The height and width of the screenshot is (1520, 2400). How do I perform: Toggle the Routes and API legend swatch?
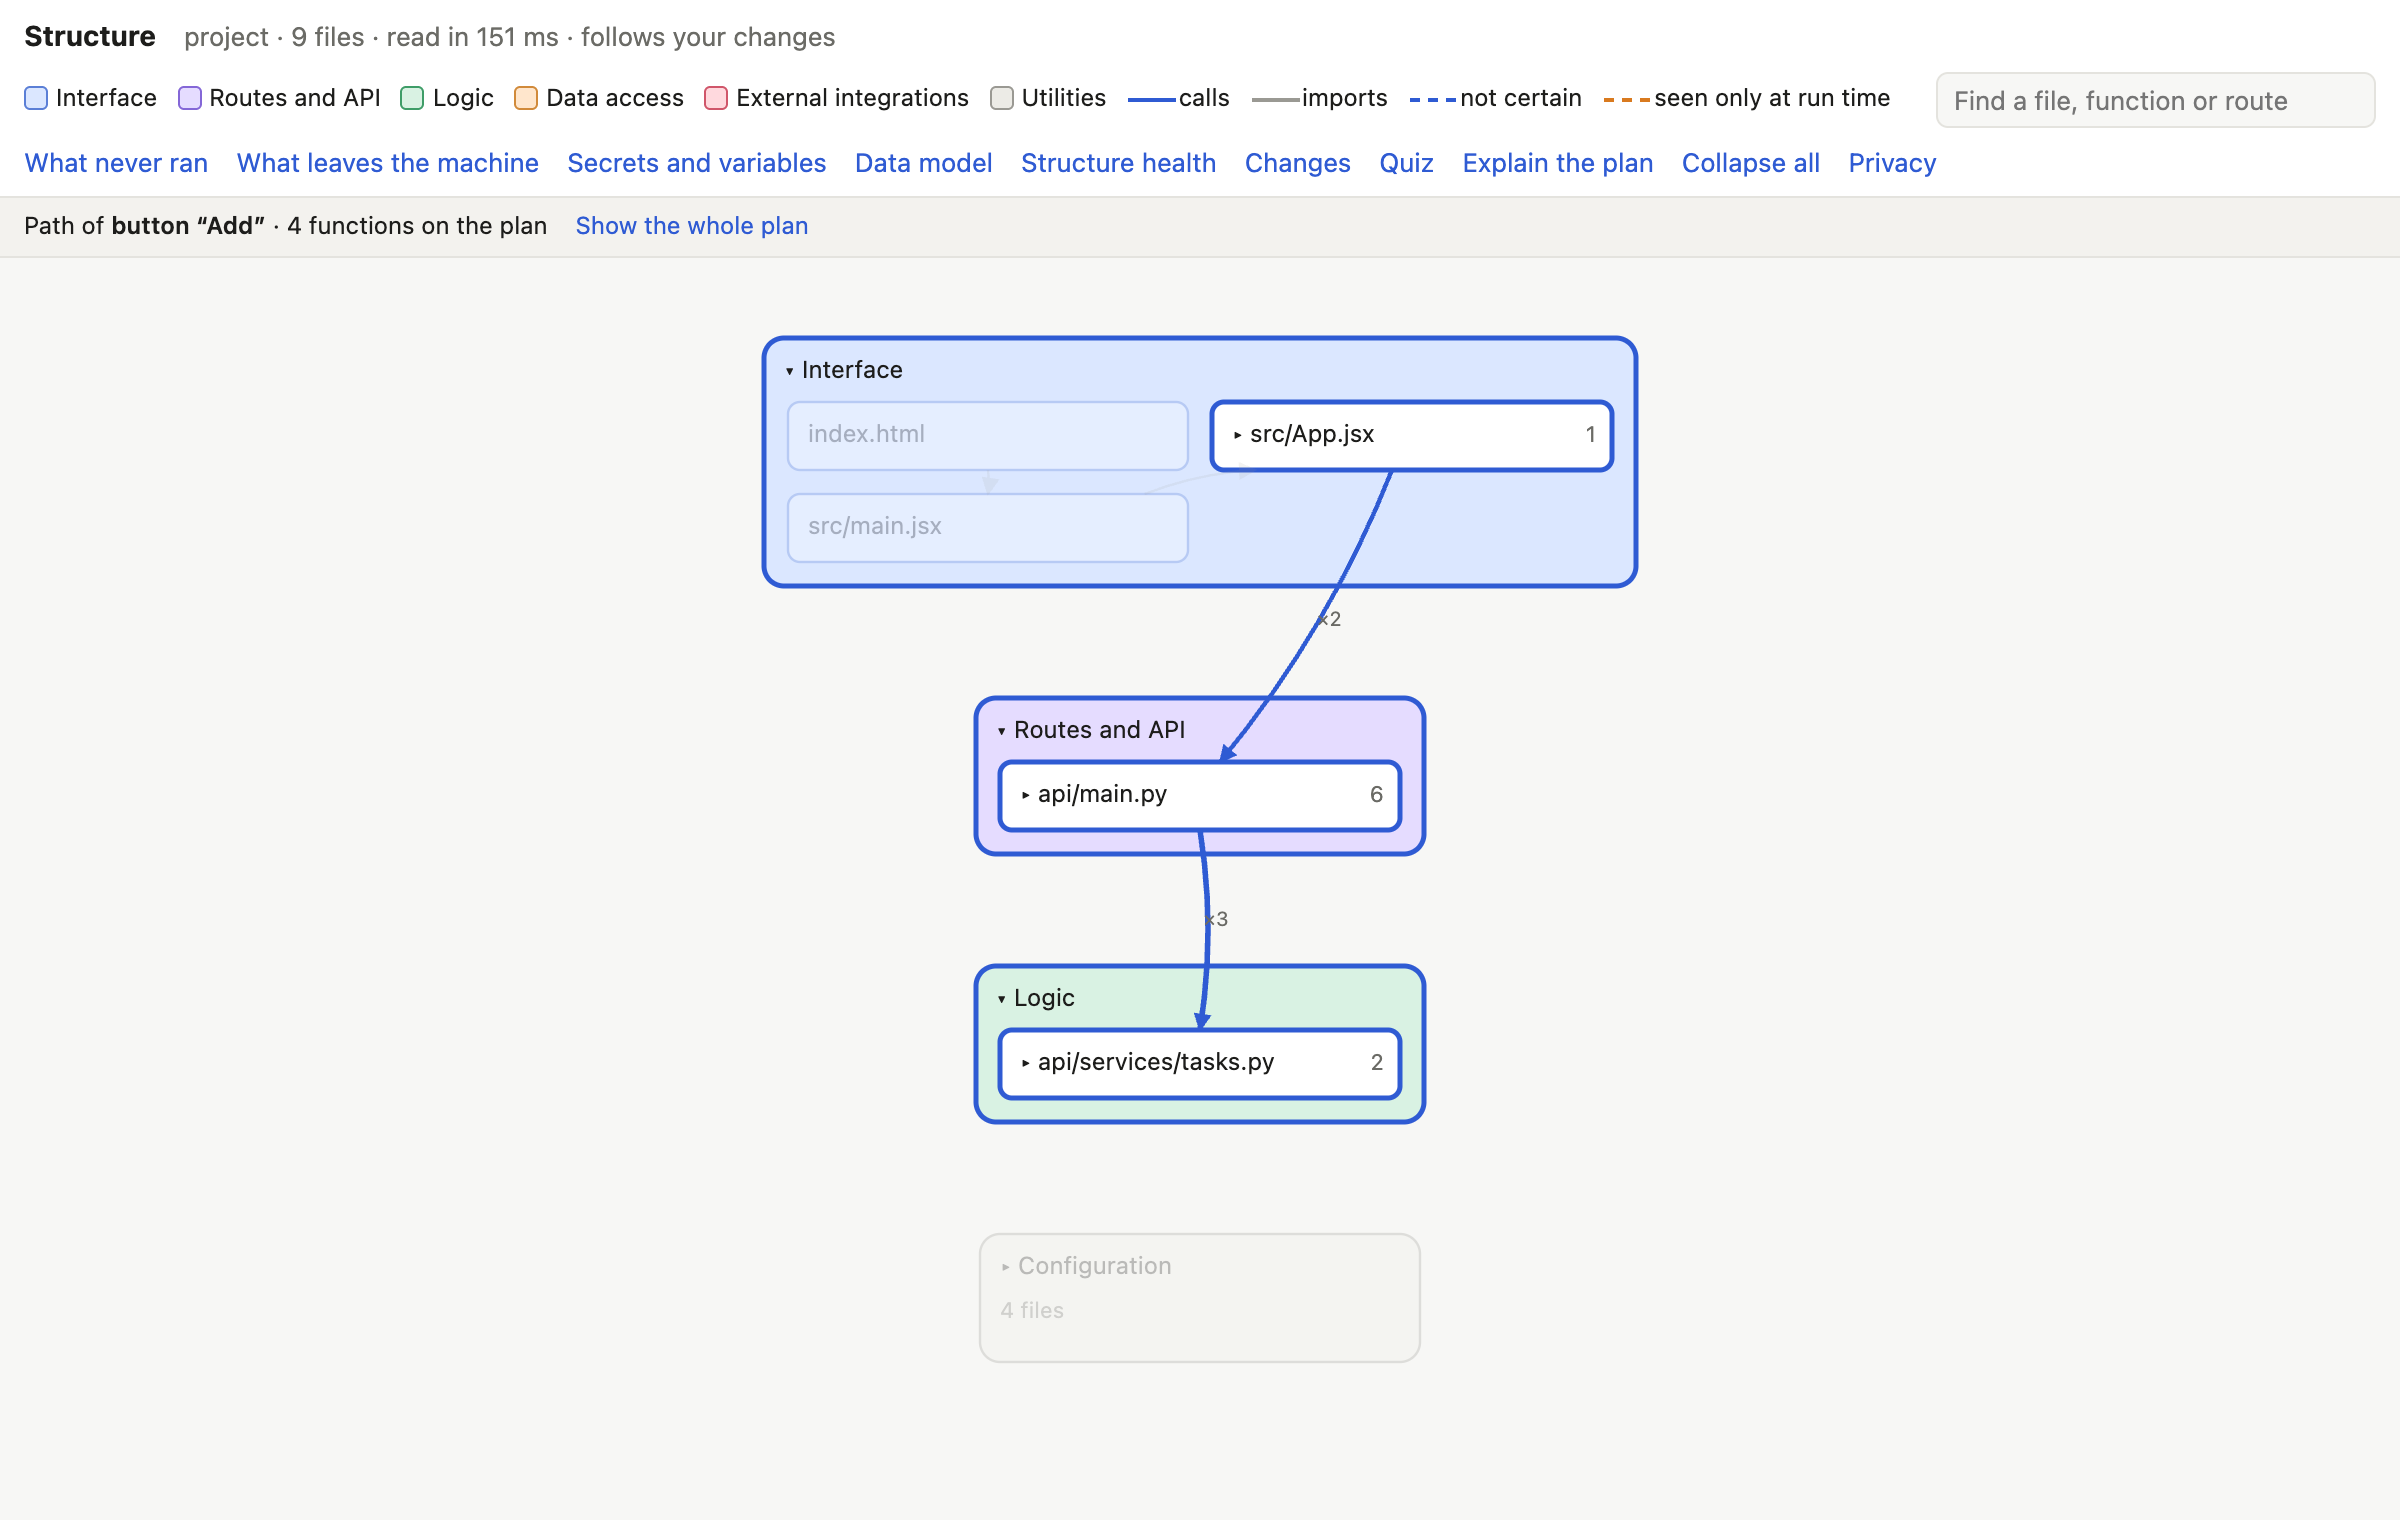pos(190,98)
